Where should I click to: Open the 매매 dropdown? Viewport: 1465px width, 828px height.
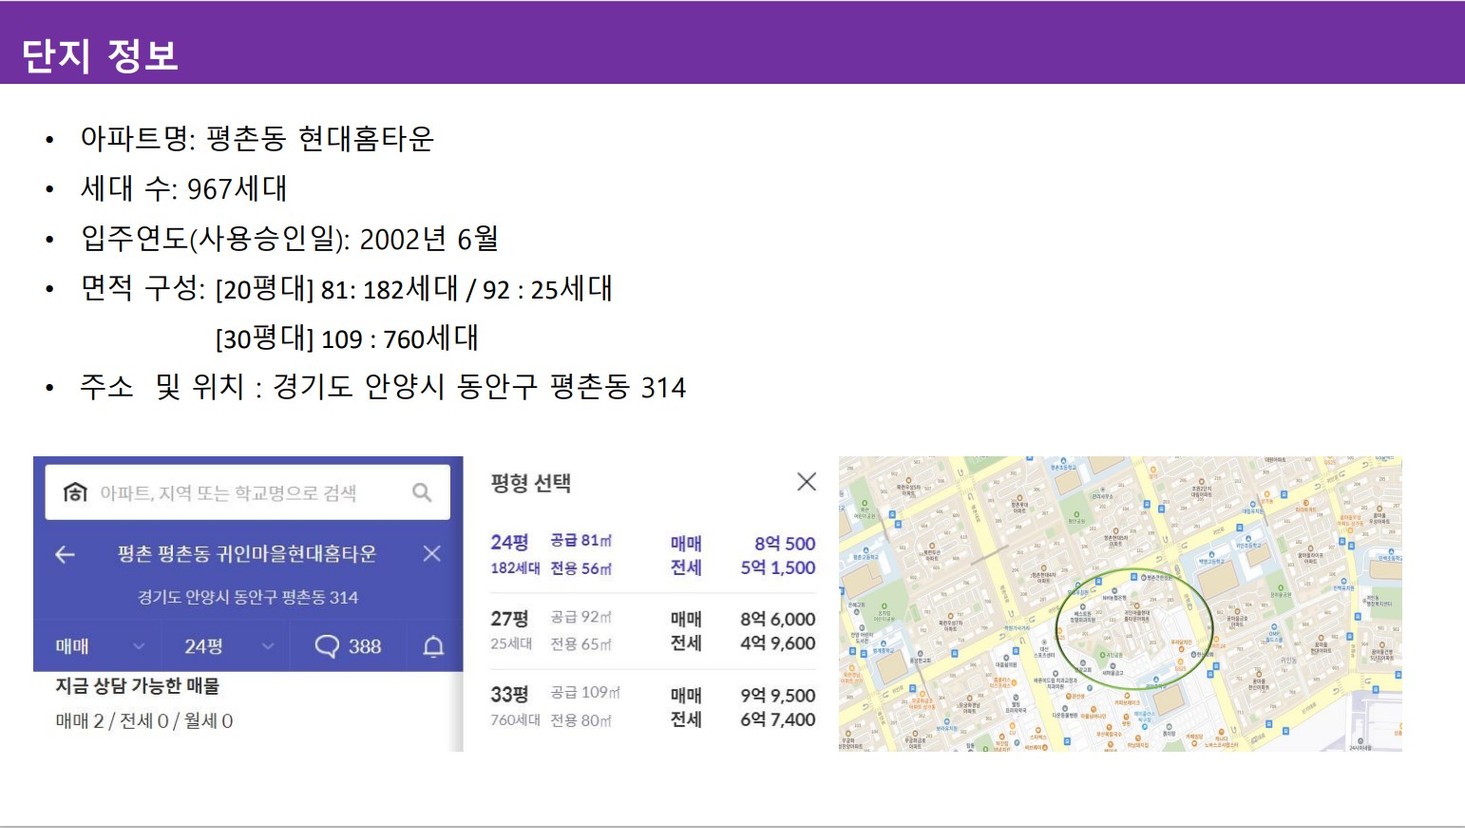(x=99, y=647)
